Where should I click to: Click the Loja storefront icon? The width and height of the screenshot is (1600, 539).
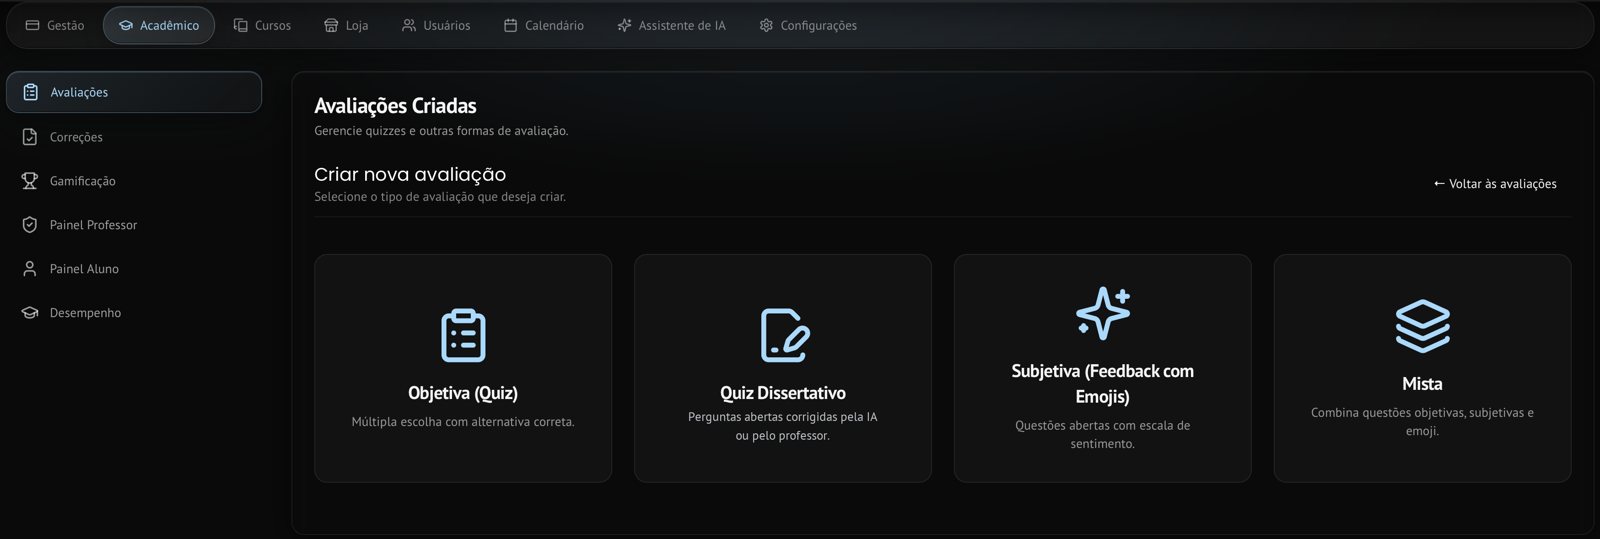click(331, 25)
